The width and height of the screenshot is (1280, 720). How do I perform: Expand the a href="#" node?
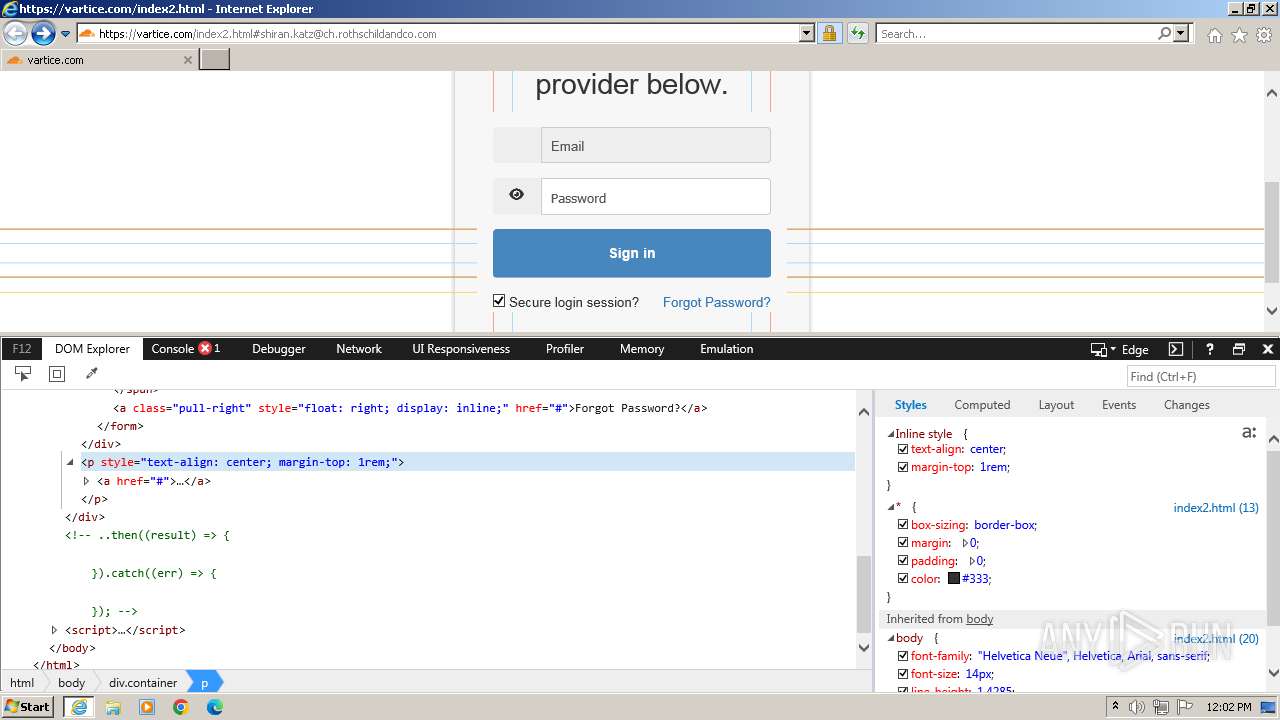click(86, 481)
